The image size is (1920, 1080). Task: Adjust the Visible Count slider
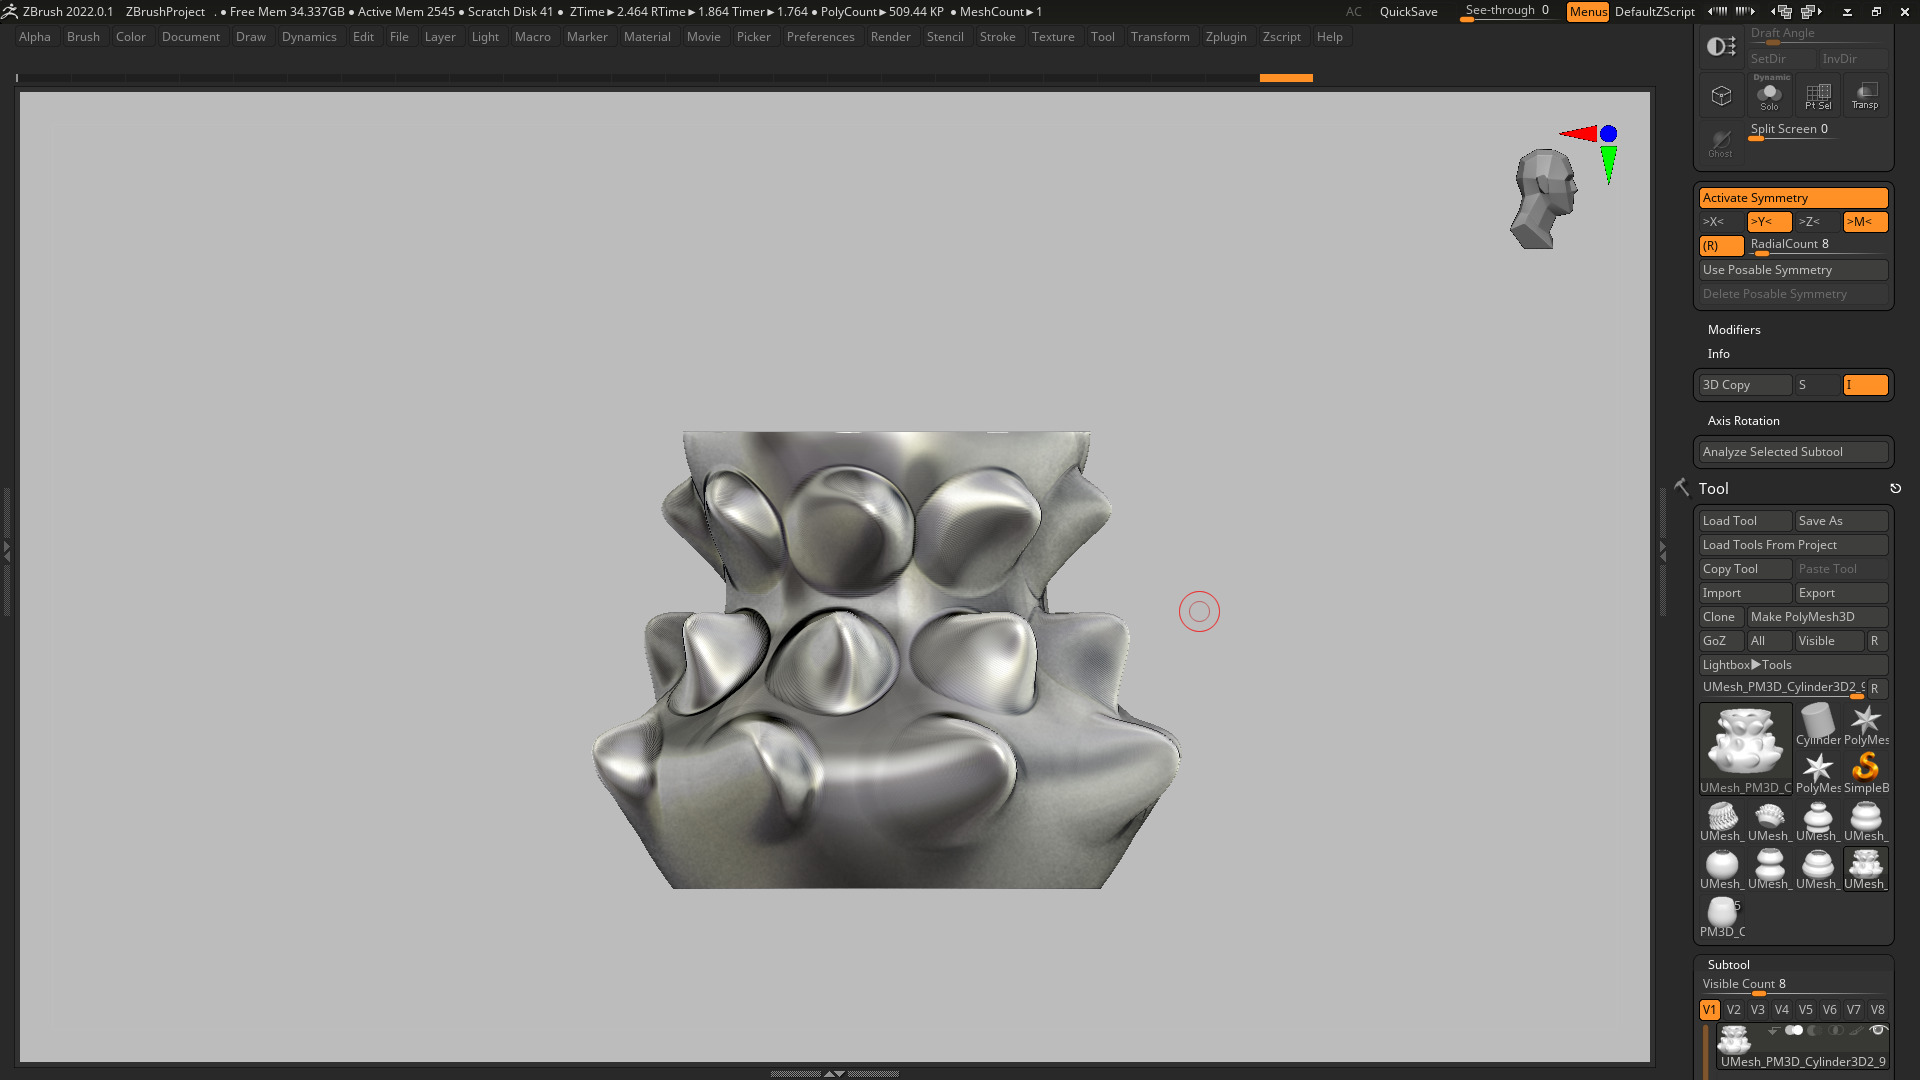tap(1794, 986)
